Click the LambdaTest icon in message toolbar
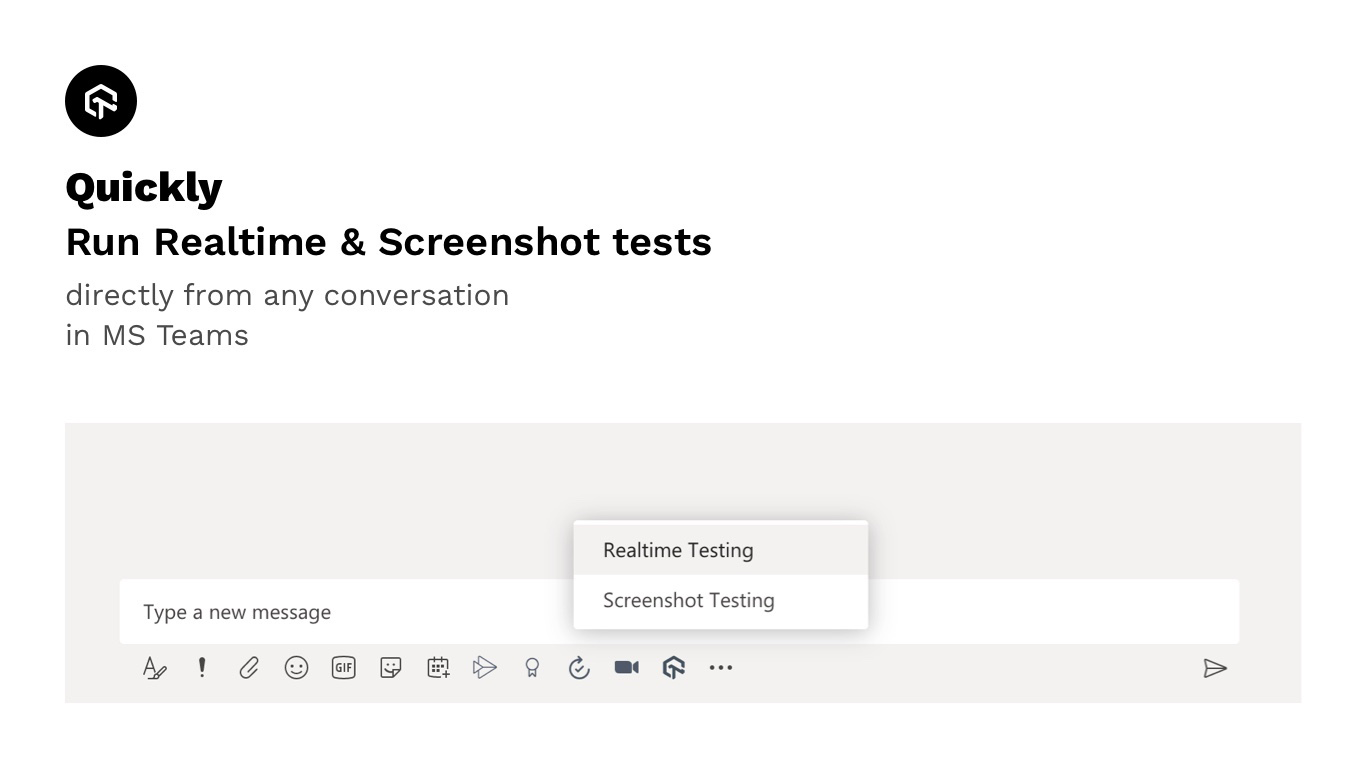 pos(674,668)
